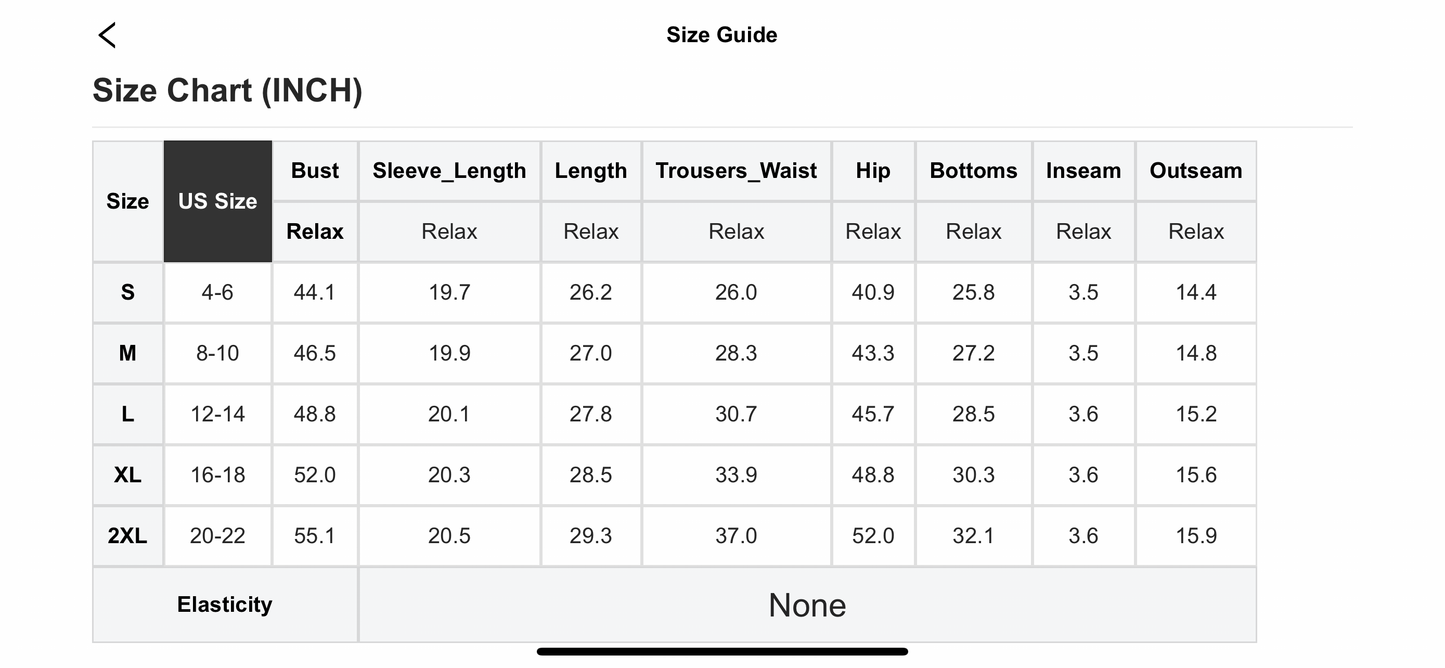The image size is (1445, 668).
Task: Click the Hip column header
Action: (x=873, y=171)
